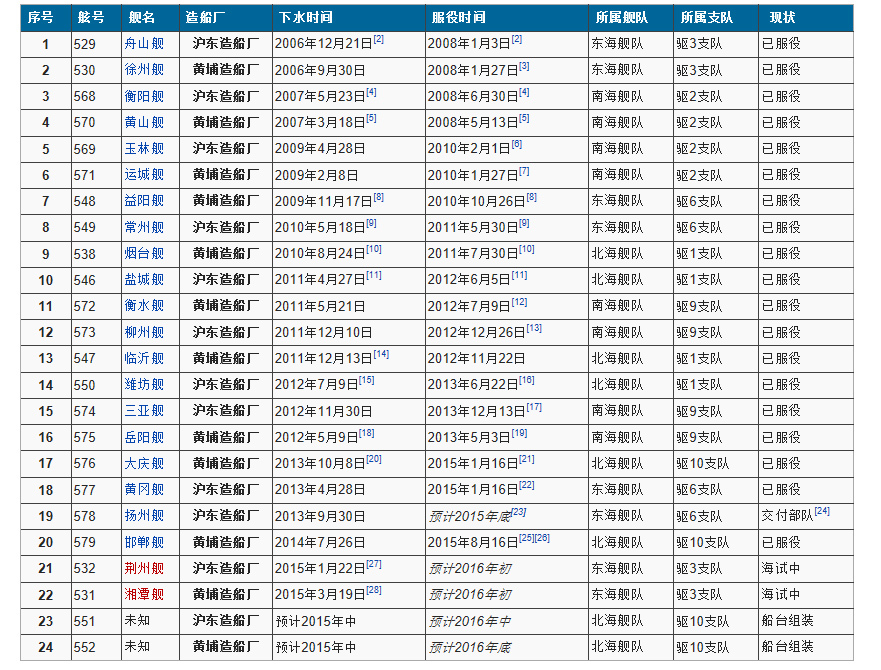Follow citation [28] after 2015年3月19日
Viewport: 881px width, 670px height.
tap(374, 590)
